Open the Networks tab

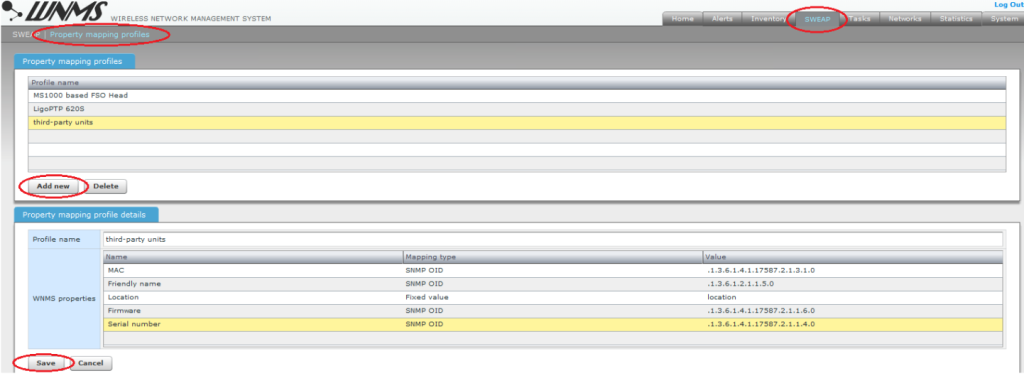[904, 19]
